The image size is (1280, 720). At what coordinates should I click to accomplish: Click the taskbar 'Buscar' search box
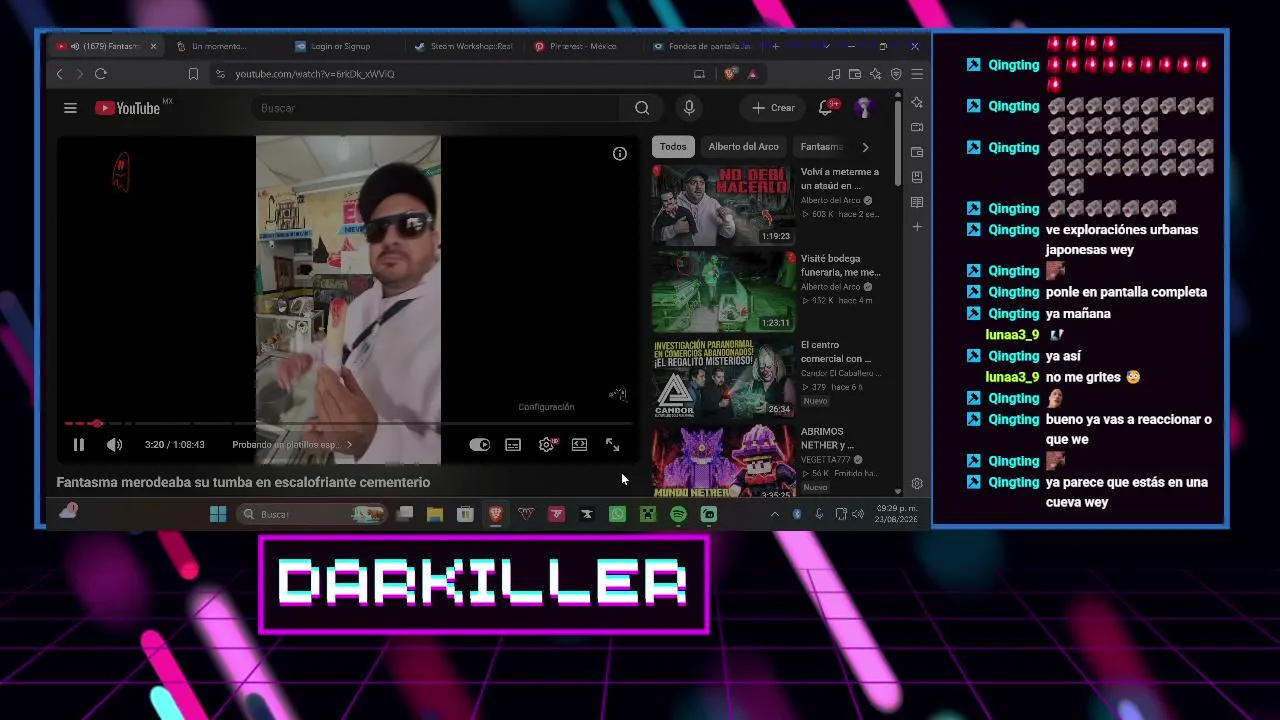312,514
